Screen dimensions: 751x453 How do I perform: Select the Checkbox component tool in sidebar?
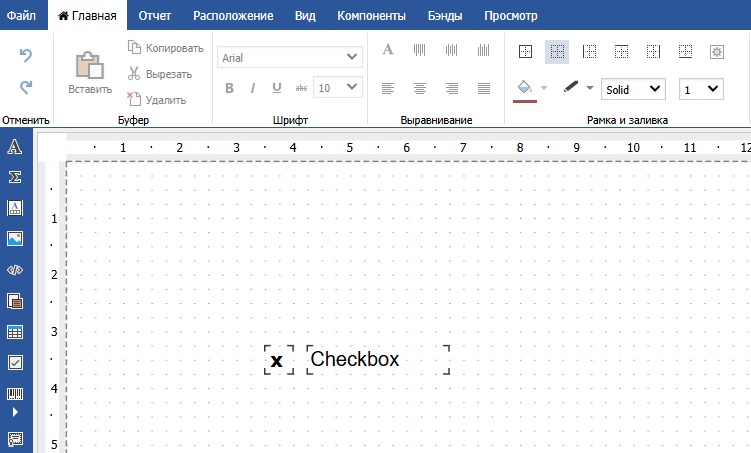pos(15,362)
